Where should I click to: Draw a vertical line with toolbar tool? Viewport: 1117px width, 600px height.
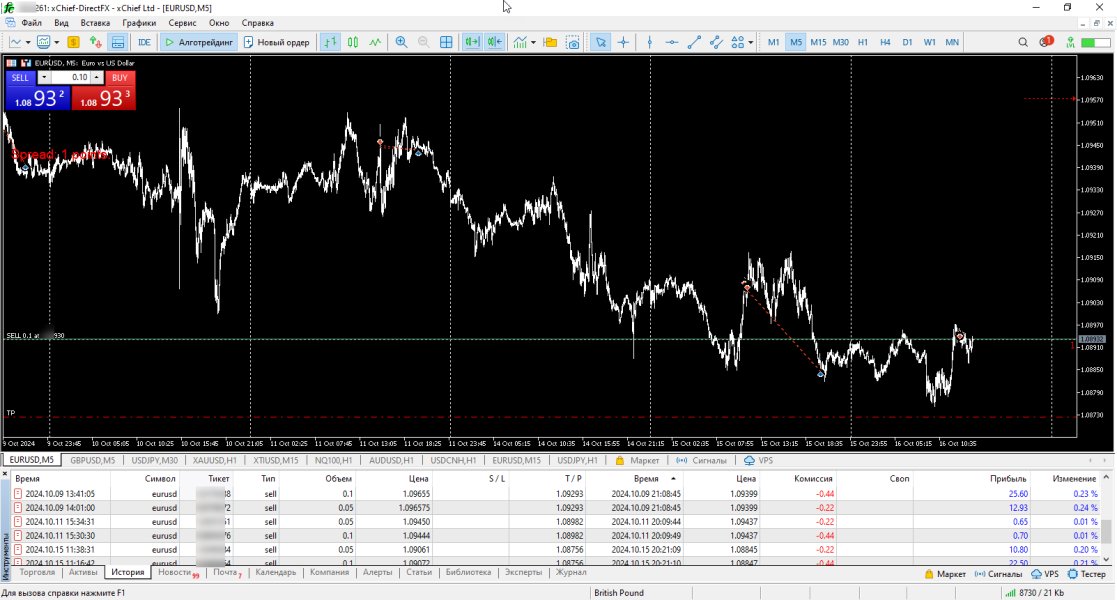click(x=650, y=43)
